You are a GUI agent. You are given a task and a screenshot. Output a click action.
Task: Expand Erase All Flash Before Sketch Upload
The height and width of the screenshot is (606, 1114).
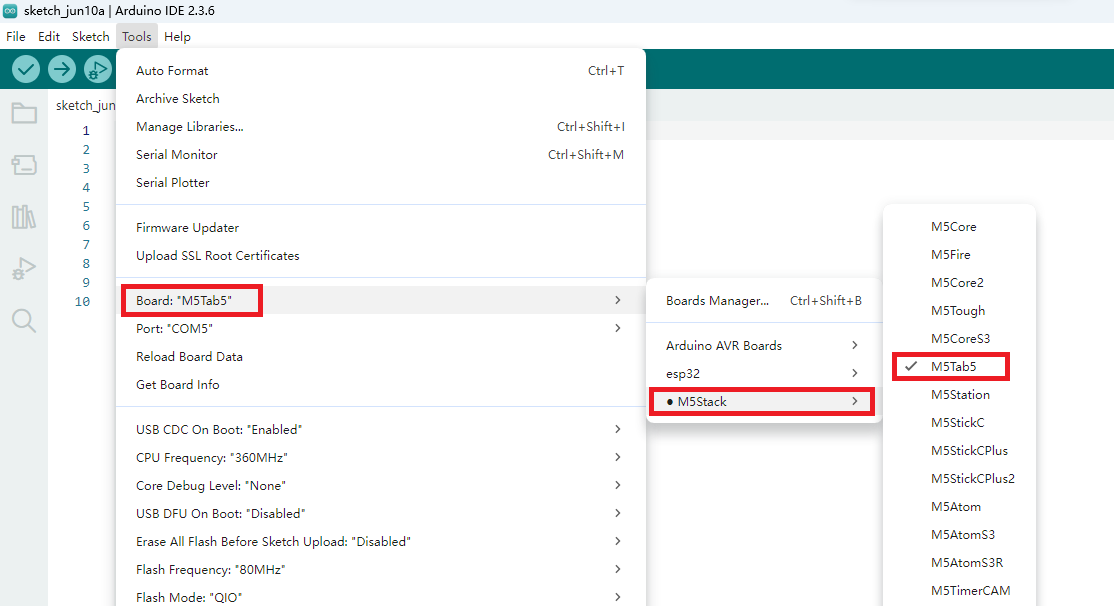pos(381,541)
